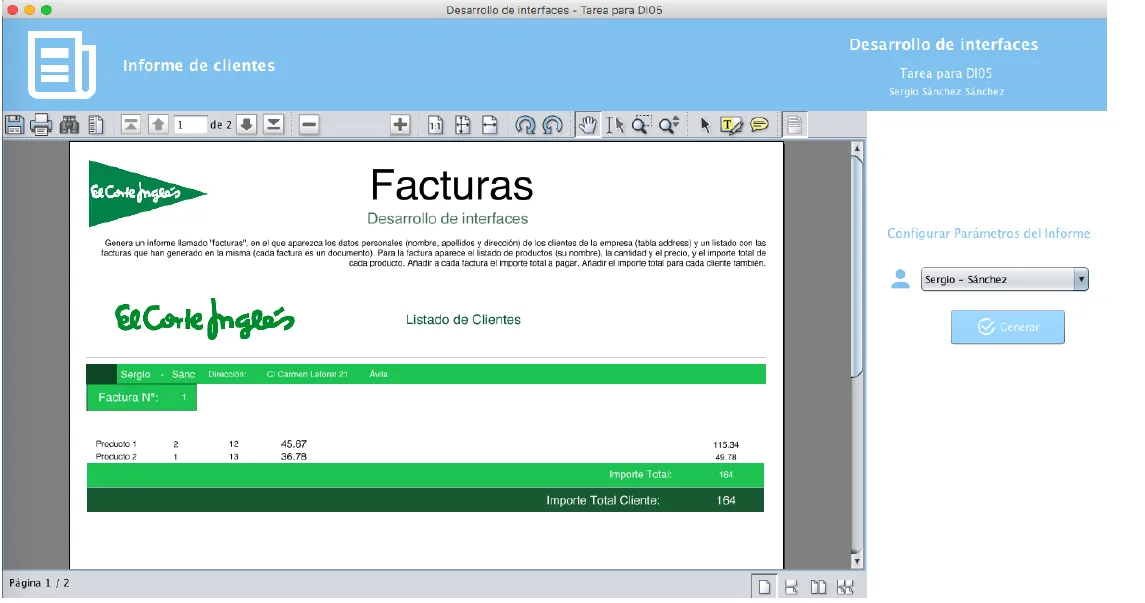
Task: Rotate the page with the first rotate icon
Action: tap(525, 125)
